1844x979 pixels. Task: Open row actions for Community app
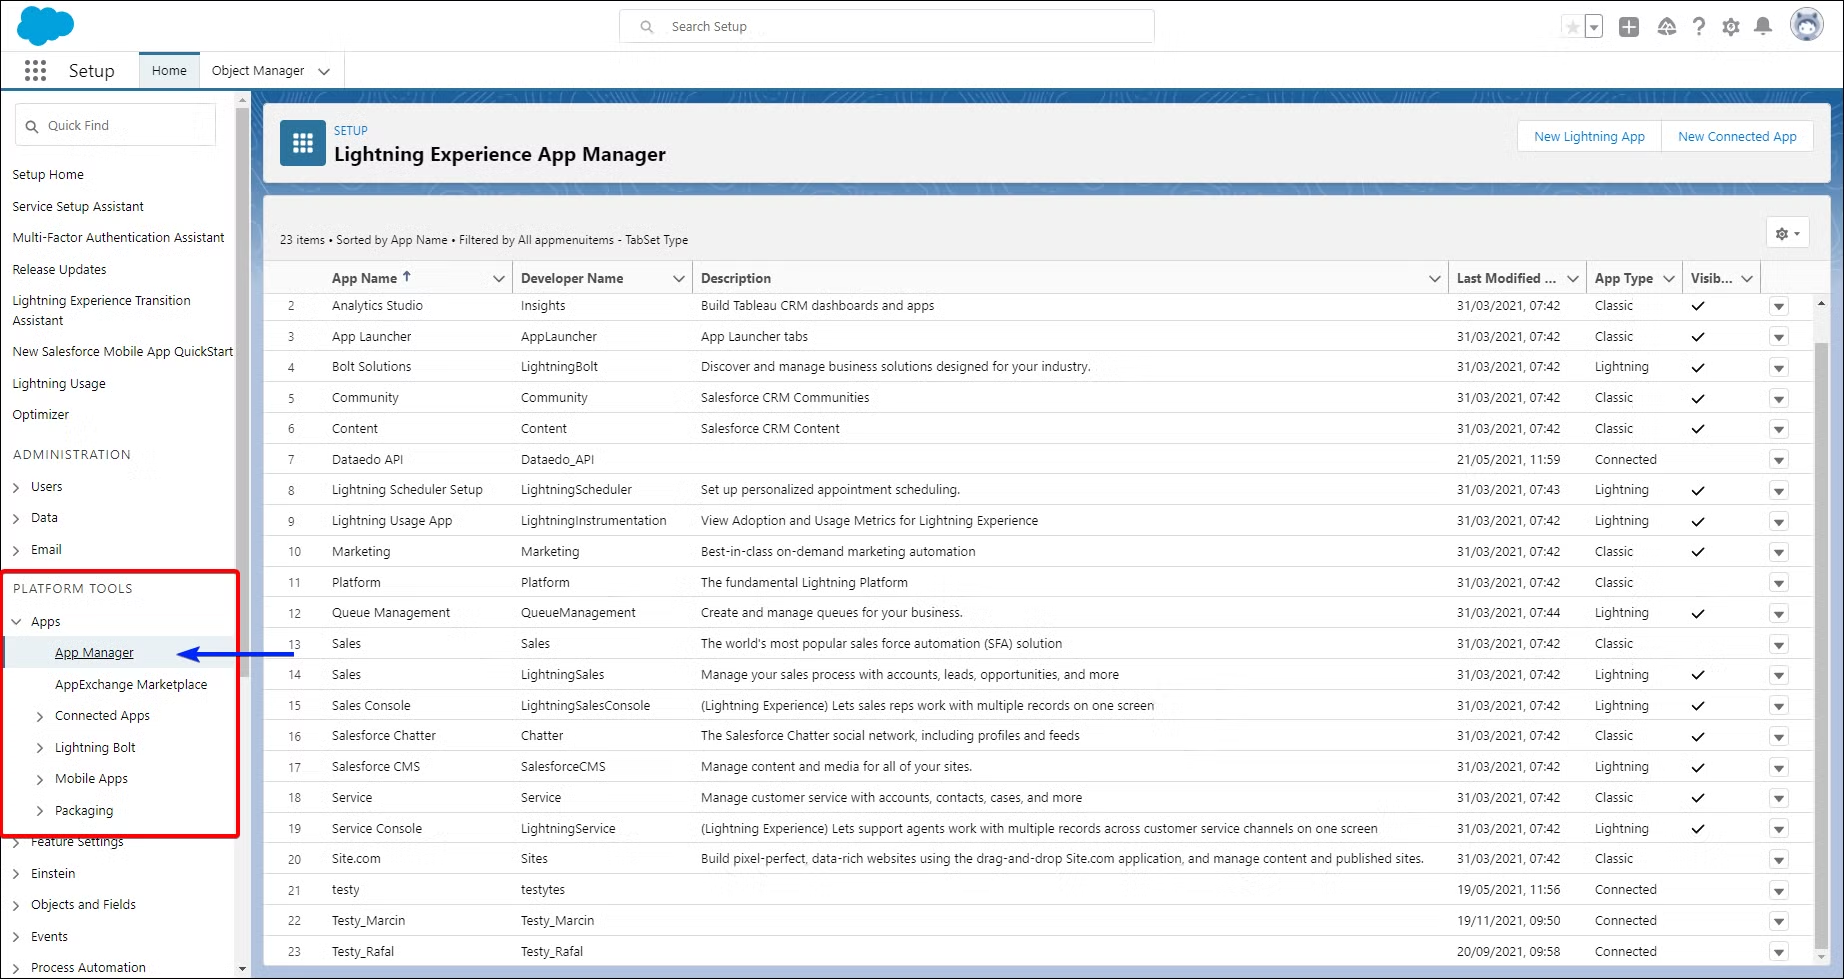tap(1779, 399)
